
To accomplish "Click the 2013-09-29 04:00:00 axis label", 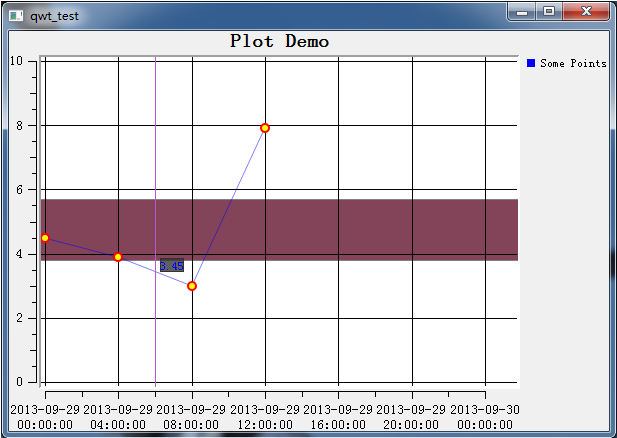I will click(118, 417).
